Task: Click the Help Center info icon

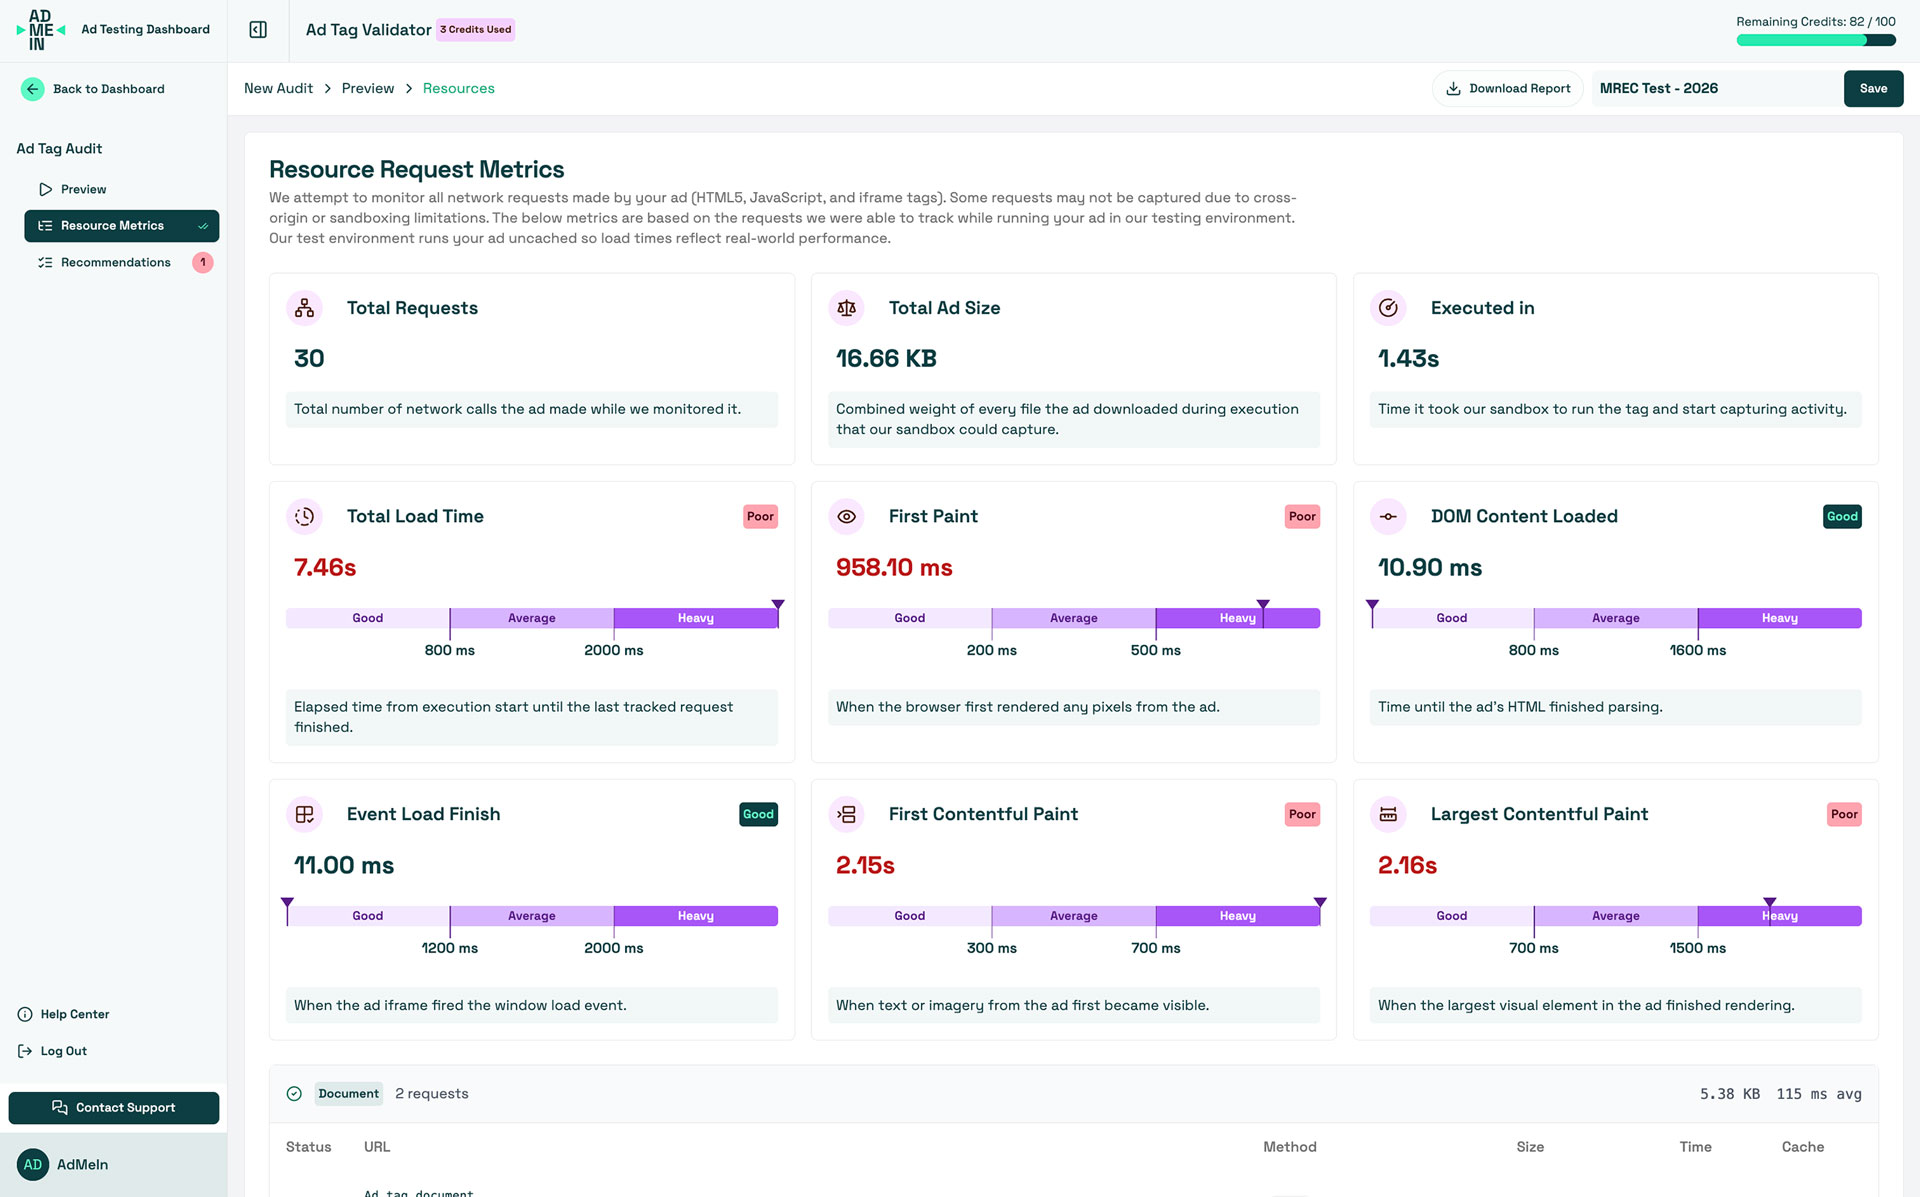Action: (25, 1014)
